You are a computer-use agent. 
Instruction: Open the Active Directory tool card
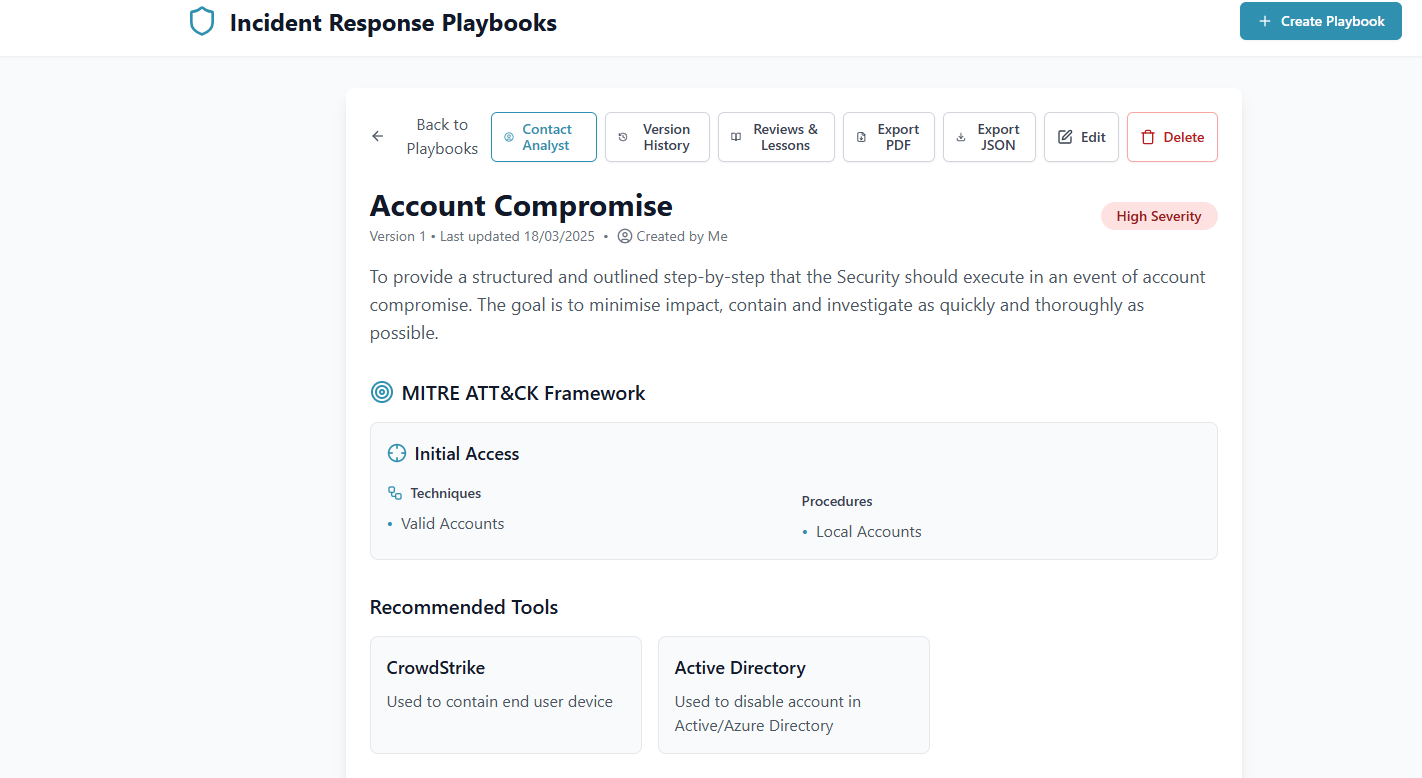[x=793, y=694]
